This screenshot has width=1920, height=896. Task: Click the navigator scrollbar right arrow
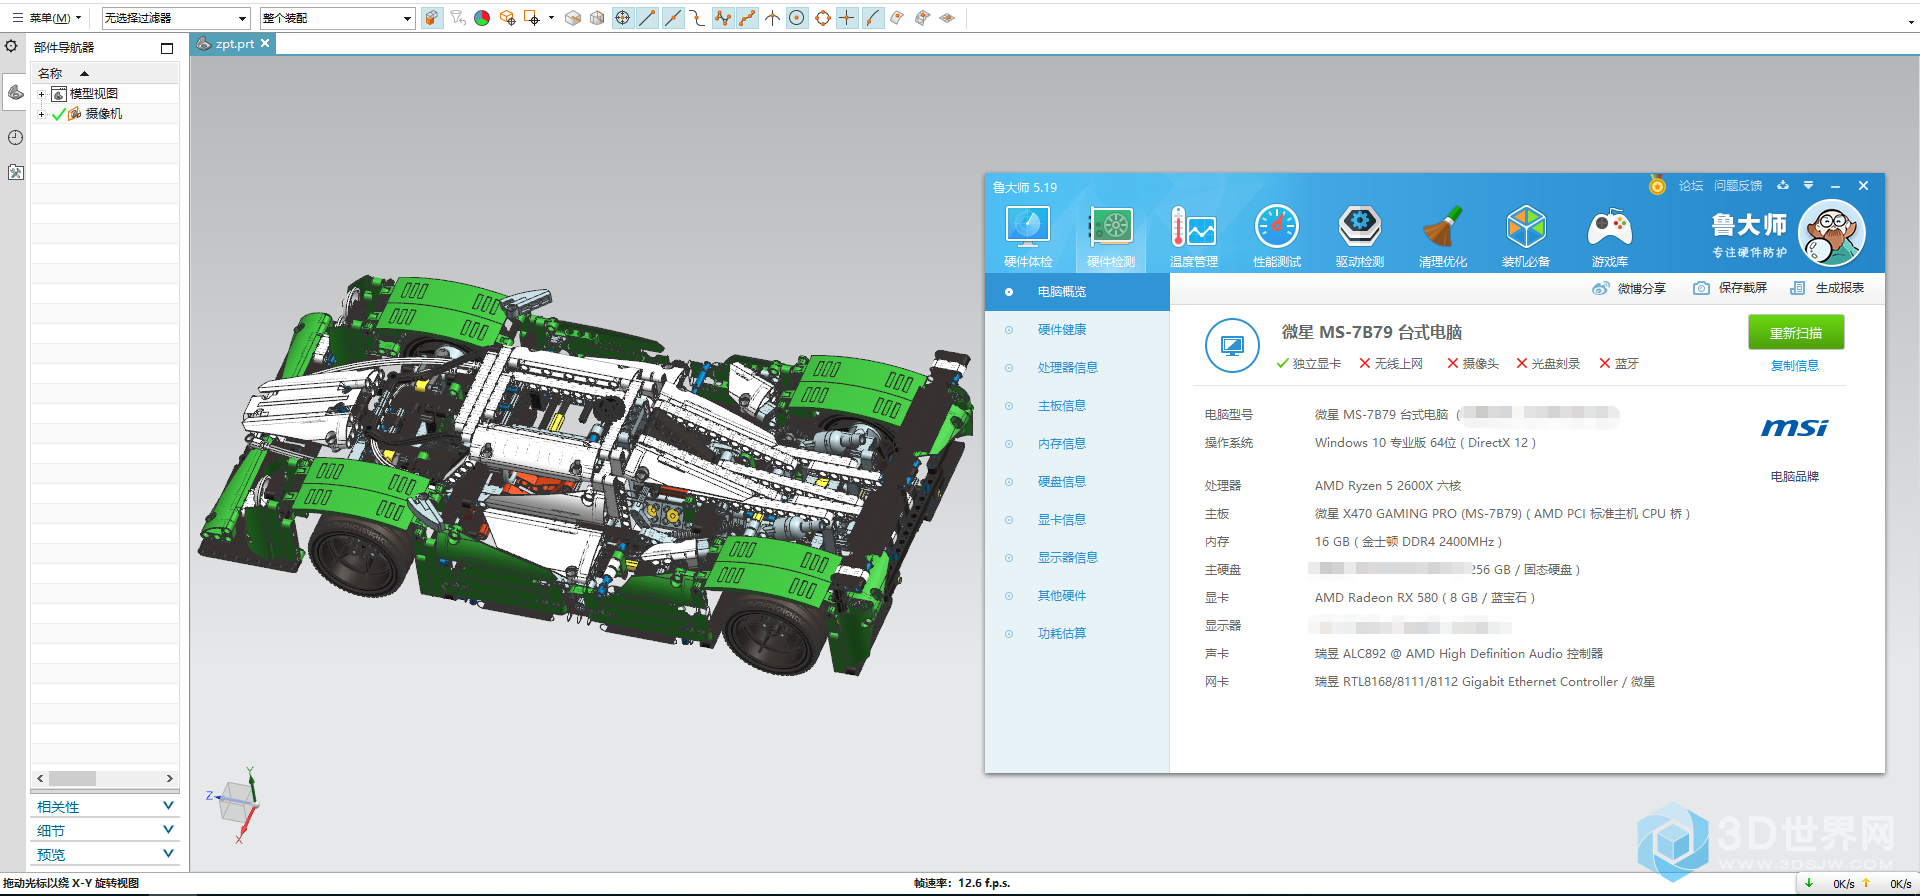170,778
